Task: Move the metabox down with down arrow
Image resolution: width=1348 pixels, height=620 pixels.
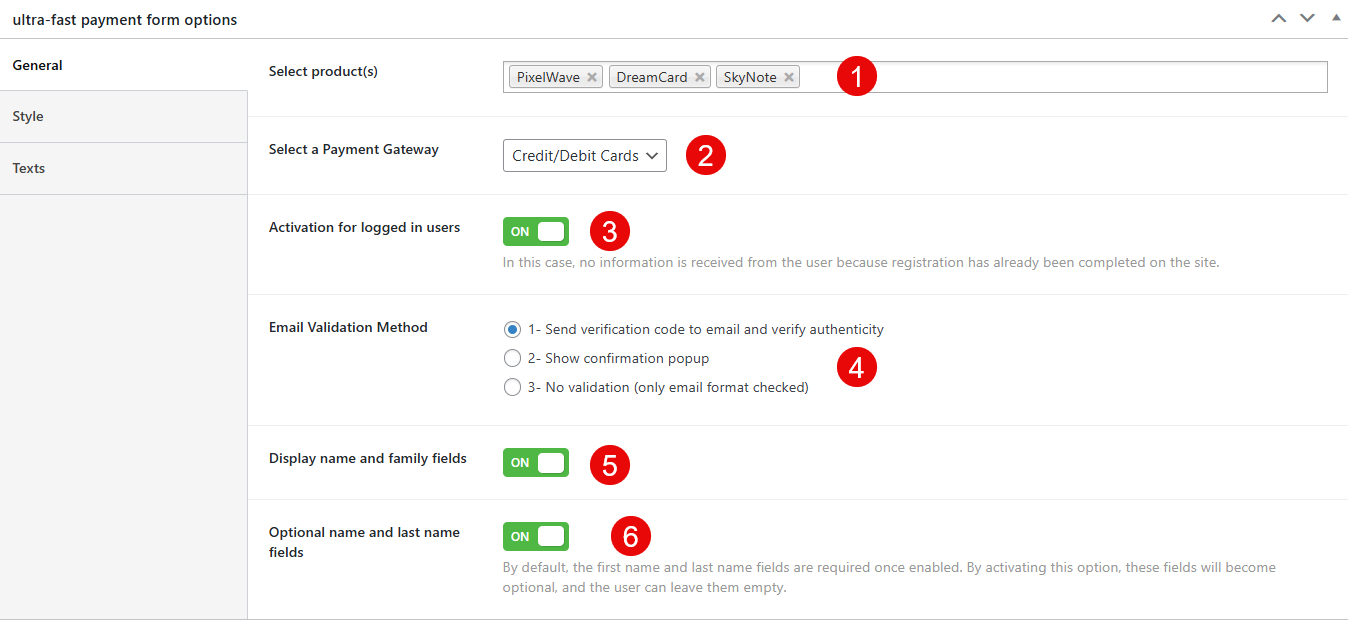Action: pyautogui.click(x=1307, y=19)
